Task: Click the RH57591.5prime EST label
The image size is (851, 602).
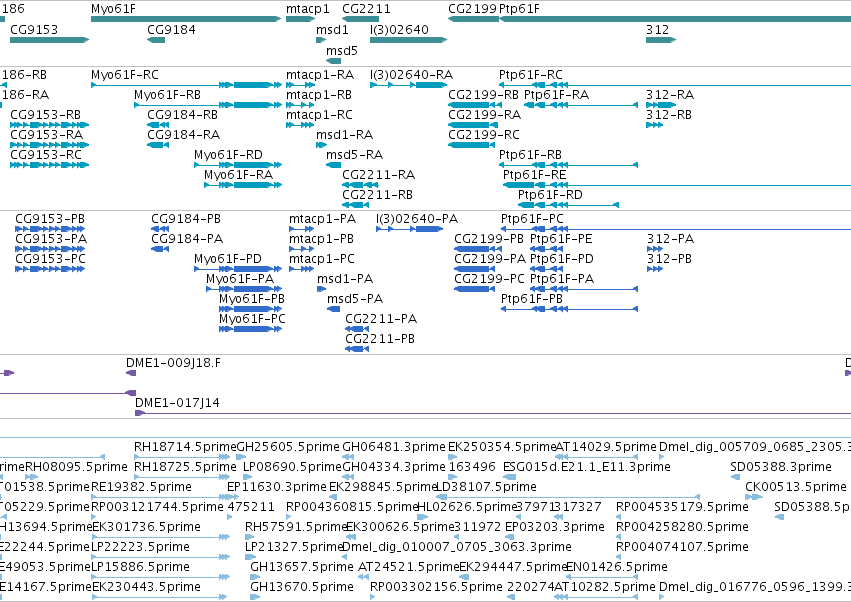Action: pos(296,527)
